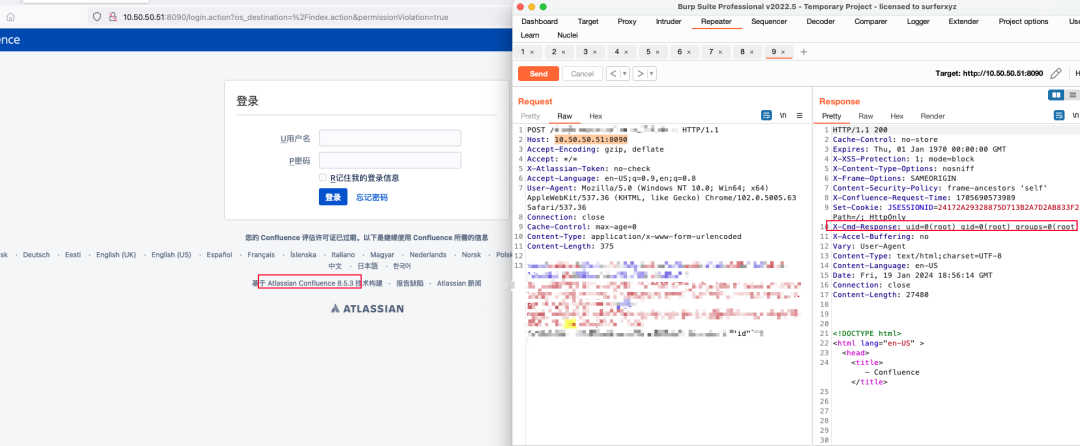The width and height of the screenshot is (1080, 446).
Task: Click the 忘记密码 forgot password link
Action: pyautogui.click(x=372, y=198)
